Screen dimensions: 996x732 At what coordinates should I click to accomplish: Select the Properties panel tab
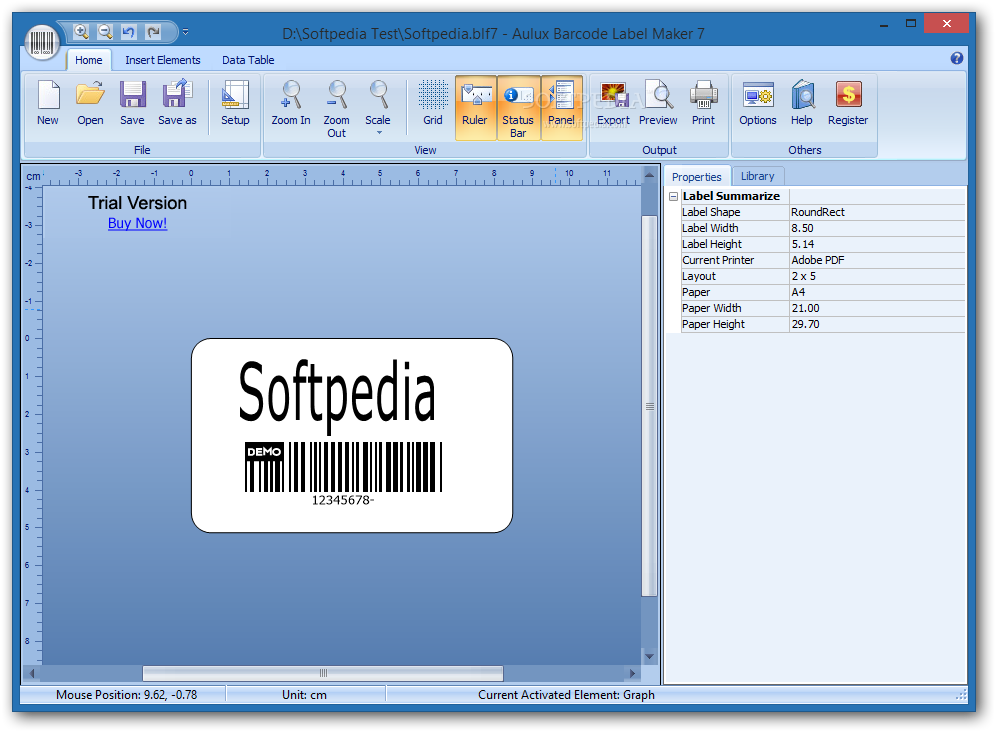pyautogui.click(x=697, y=177)
